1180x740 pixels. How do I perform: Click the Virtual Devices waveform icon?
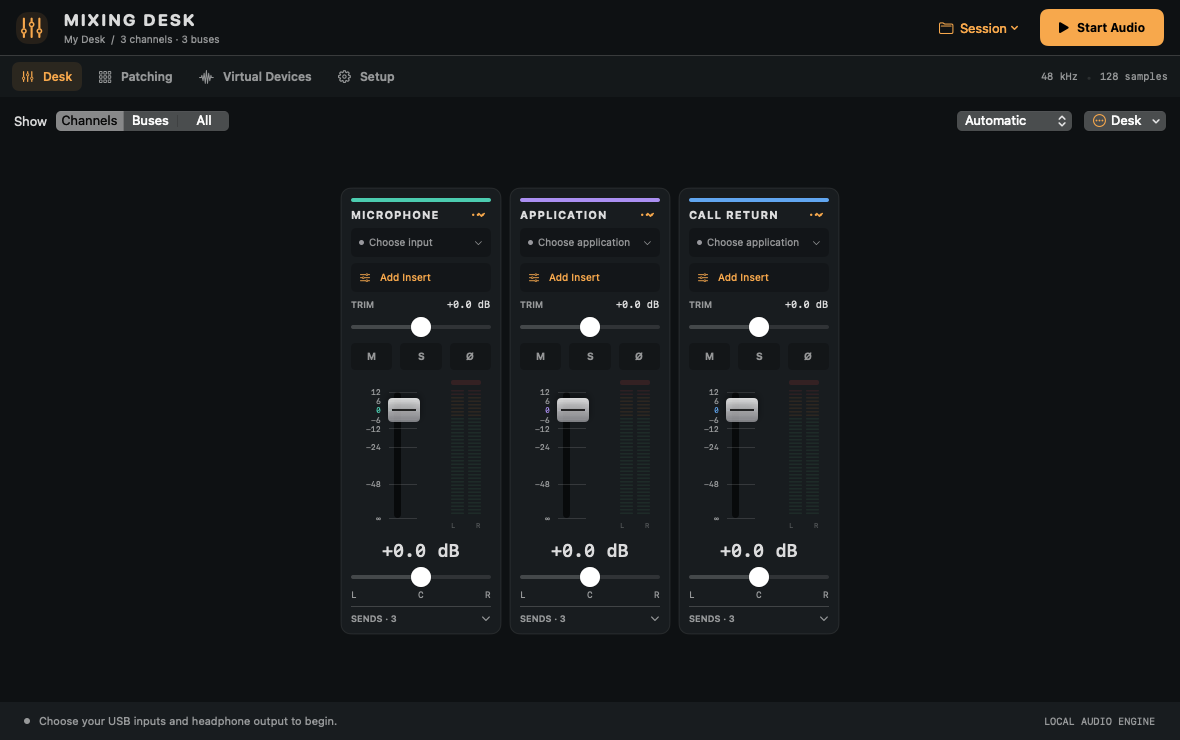(x=206, y=77)
